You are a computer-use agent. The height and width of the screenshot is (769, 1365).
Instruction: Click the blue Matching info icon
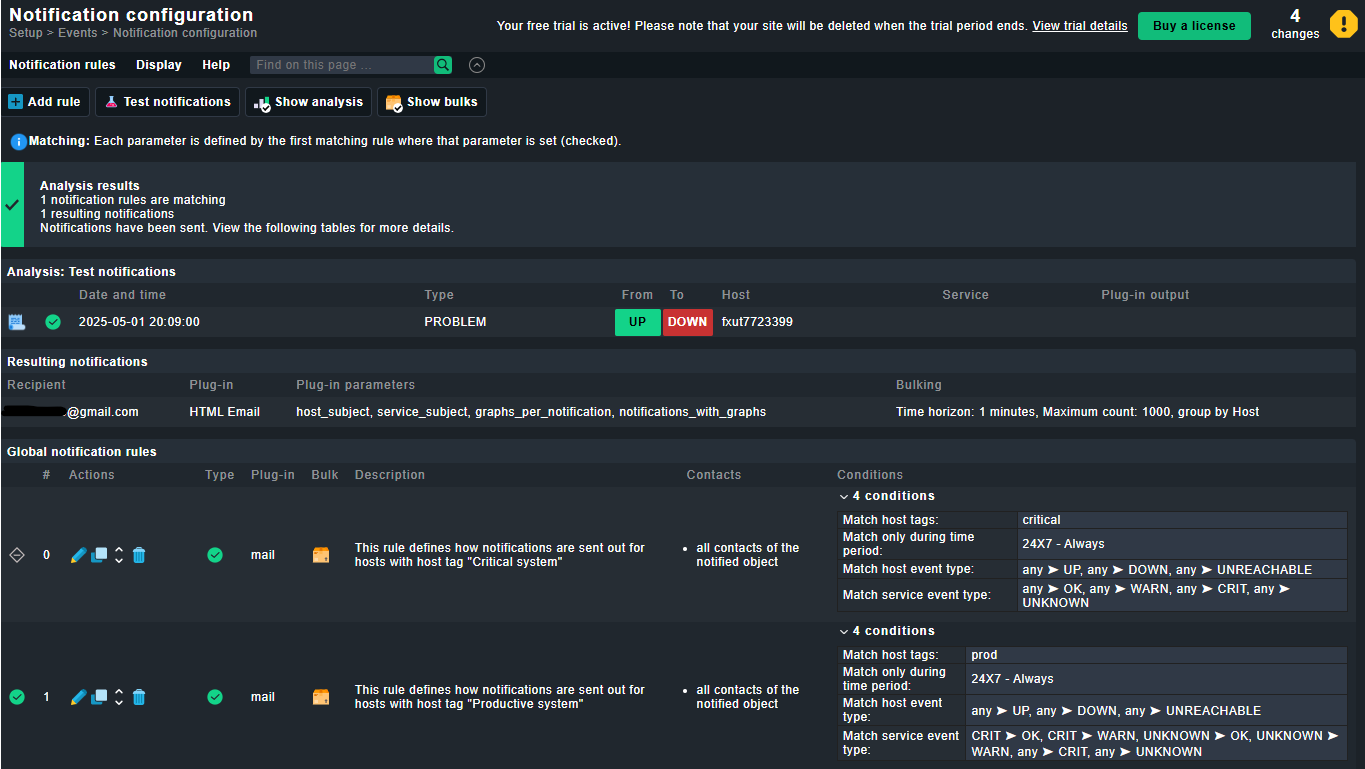(18, 142)
